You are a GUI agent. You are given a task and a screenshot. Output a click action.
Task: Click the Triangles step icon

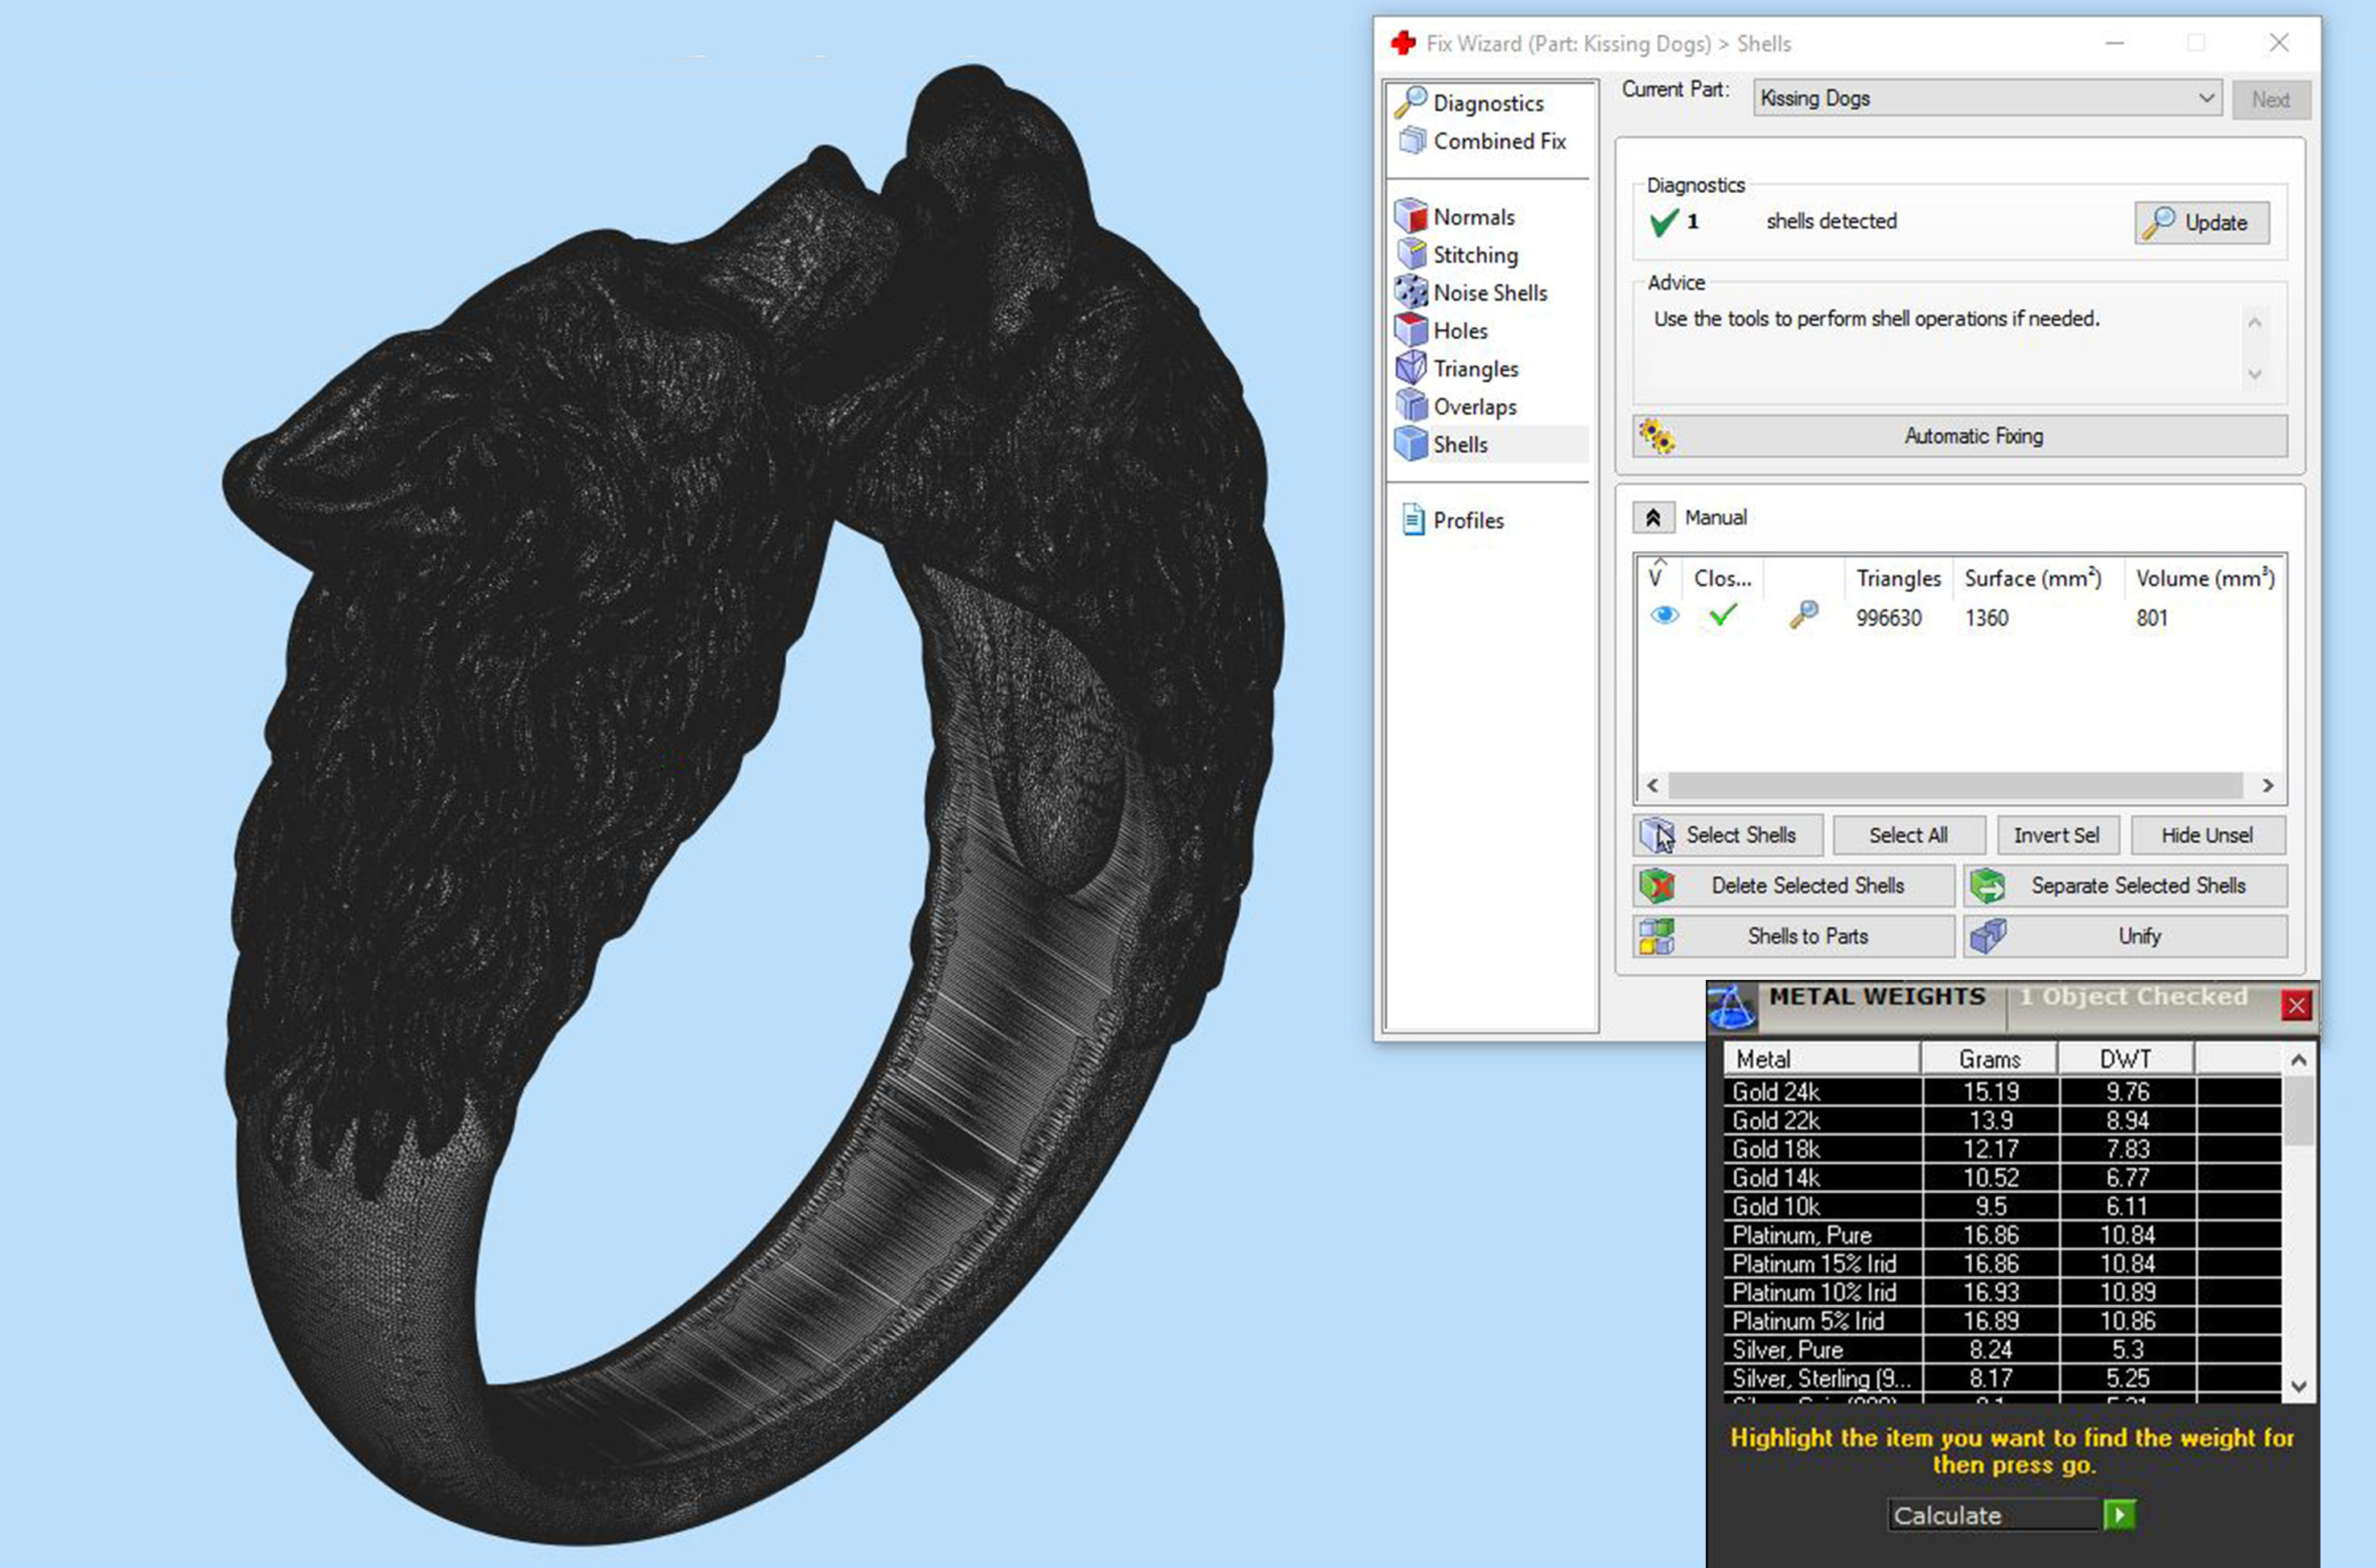tap(1411, 368)
